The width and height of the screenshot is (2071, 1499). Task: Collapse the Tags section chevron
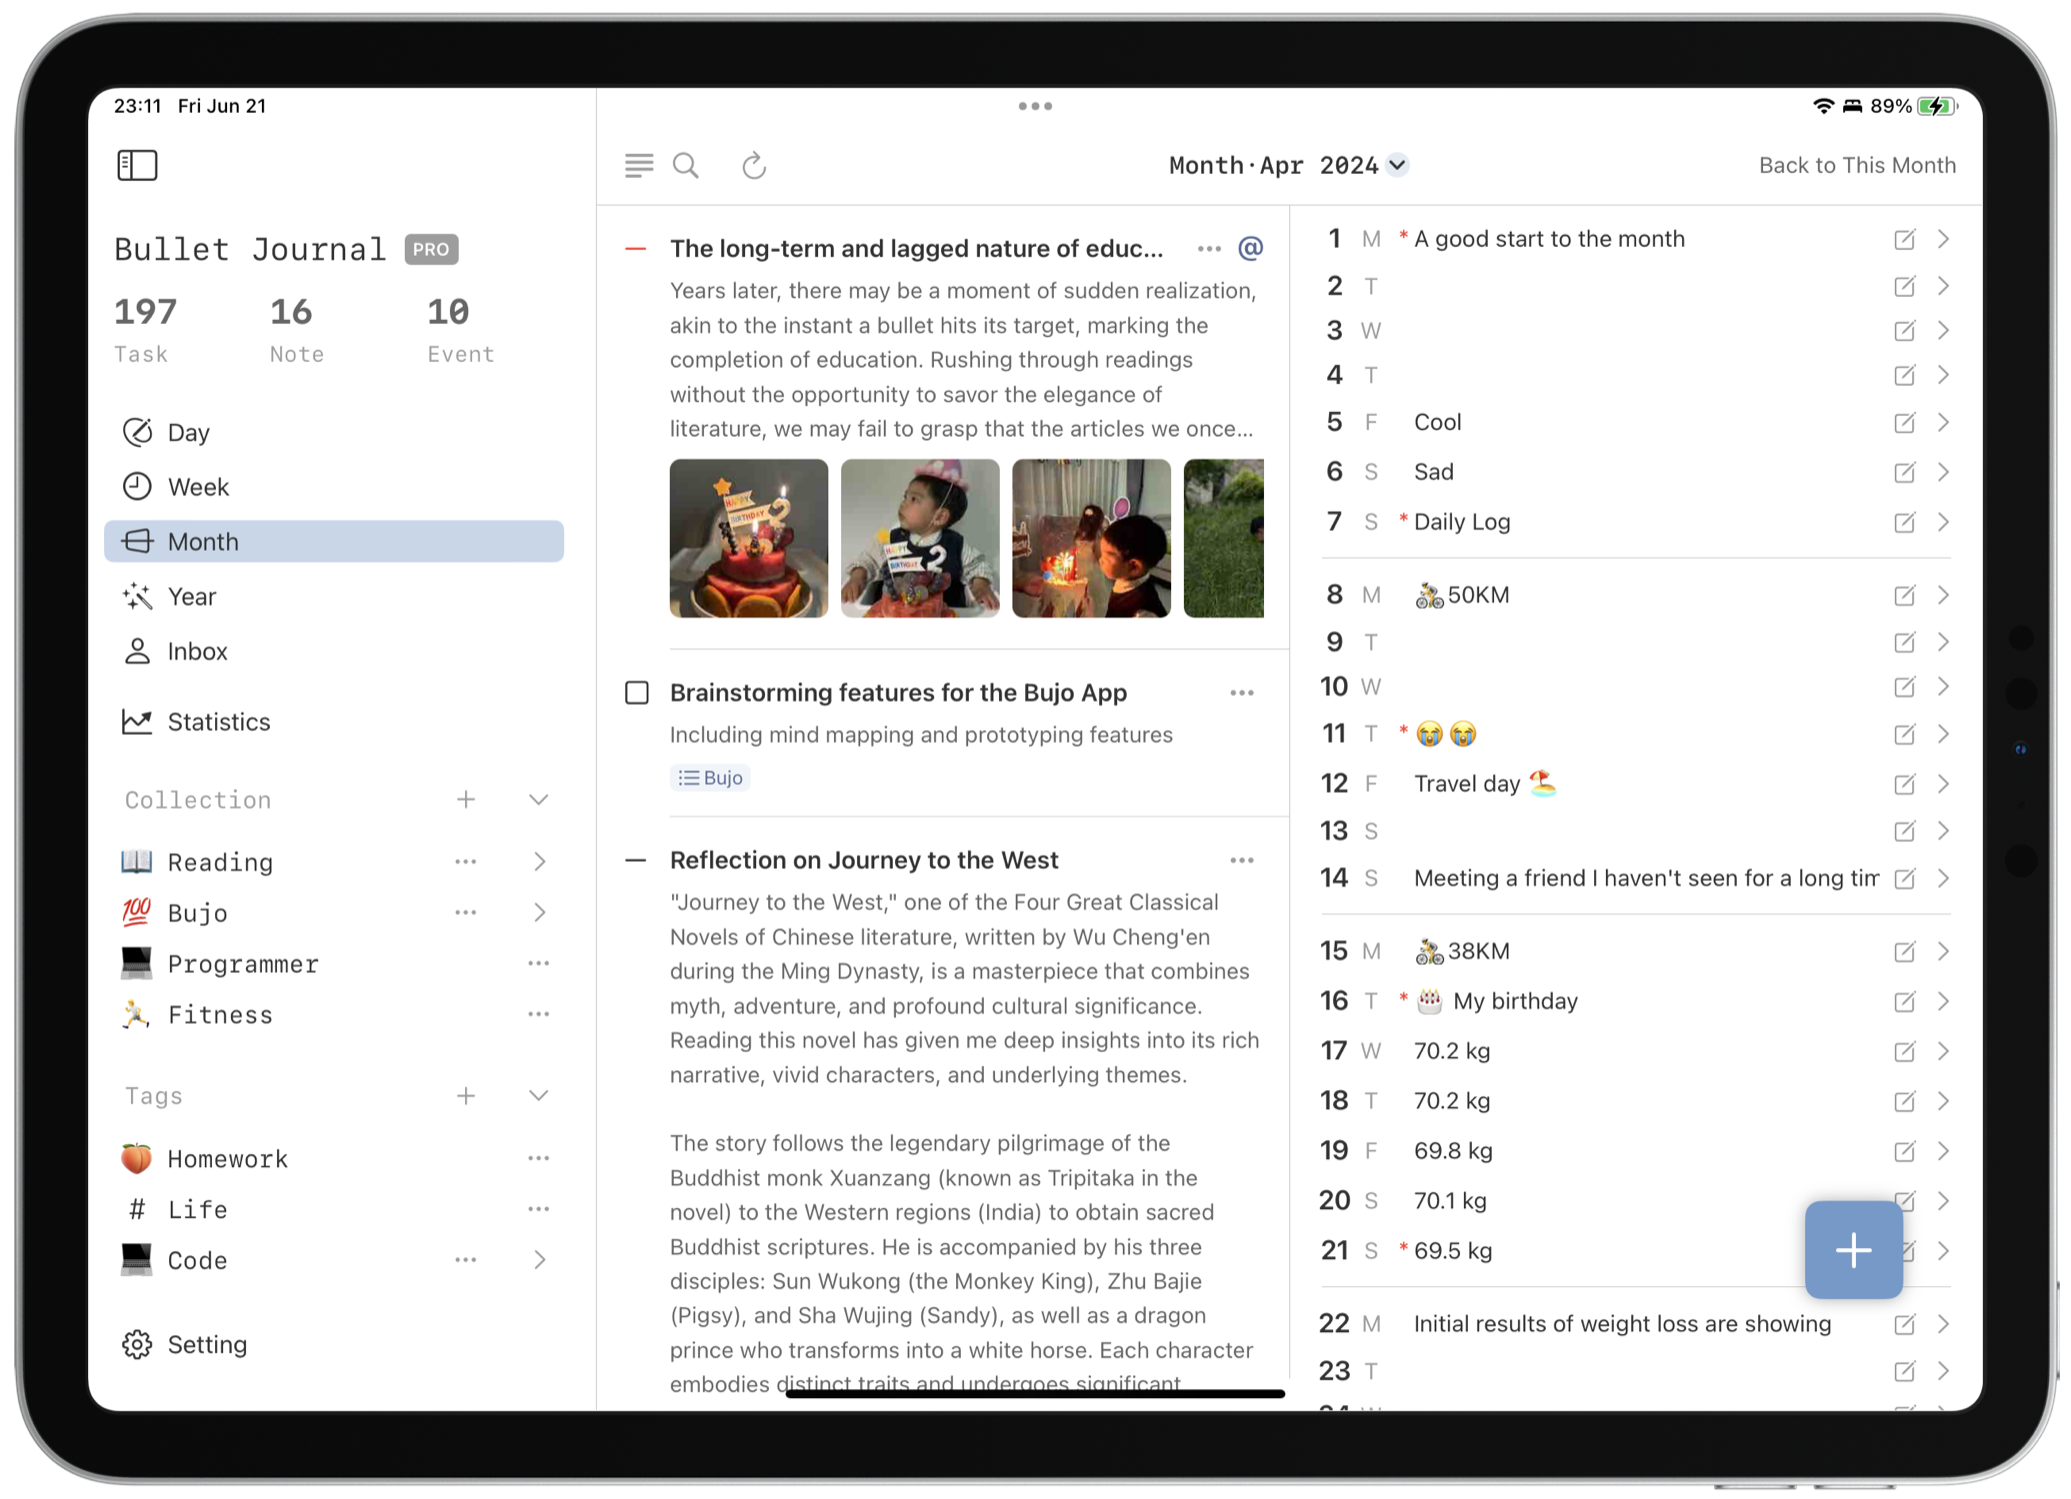pyautogui.click(x=539, y=1095)
